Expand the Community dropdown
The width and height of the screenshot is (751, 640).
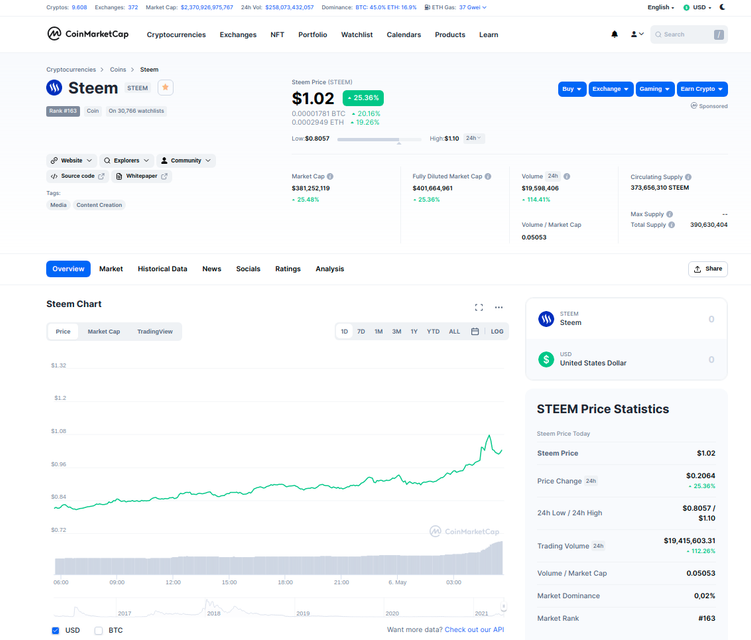click(186, 160)
